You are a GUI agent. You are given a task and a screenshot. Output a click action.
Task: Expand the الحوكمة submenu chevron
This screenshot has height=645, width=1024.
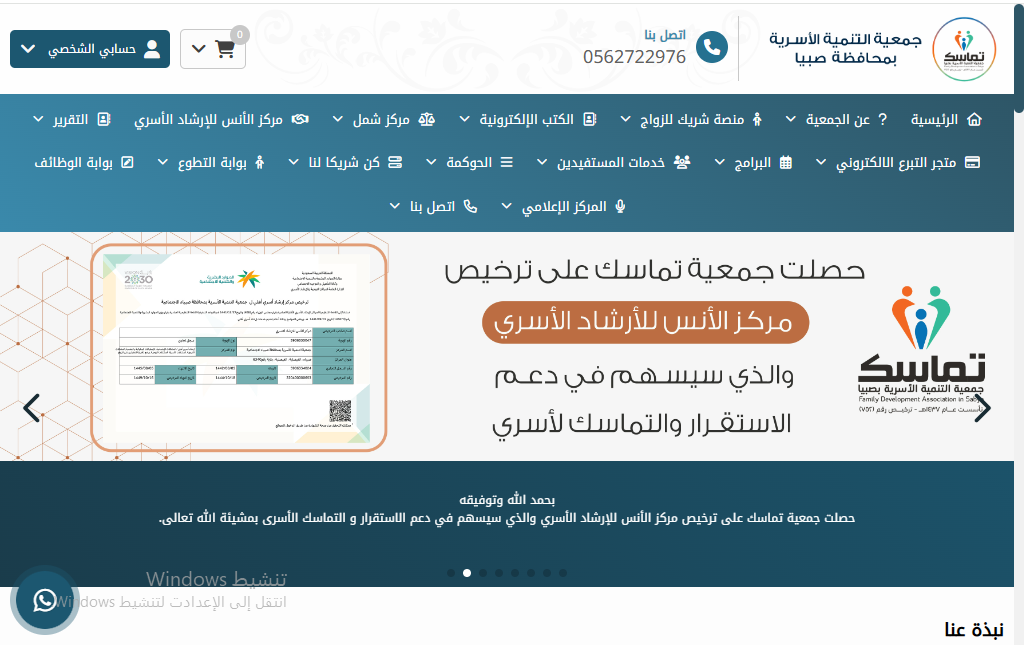coord(431,163)
